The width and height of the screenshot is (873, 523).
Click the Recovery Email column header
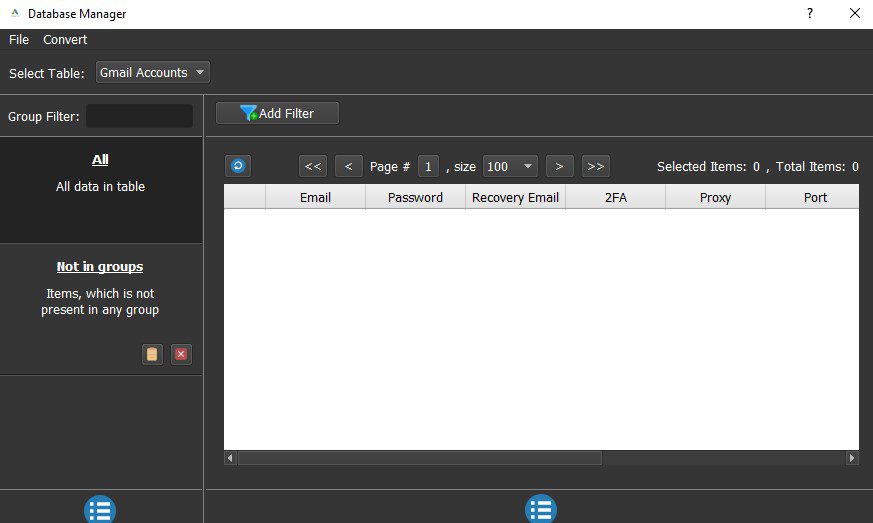(516, 197)
